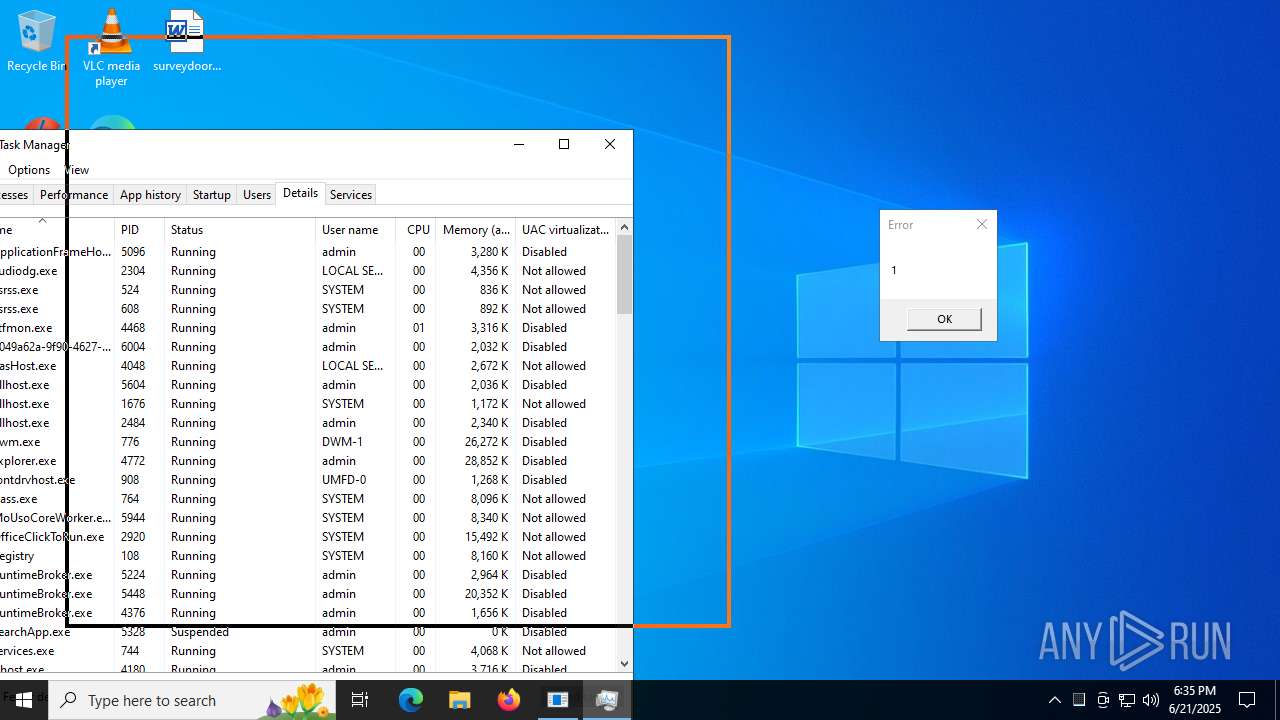The image size is (1280, 720).
Task: Sort by the User name column header
Action: point(356,229)
